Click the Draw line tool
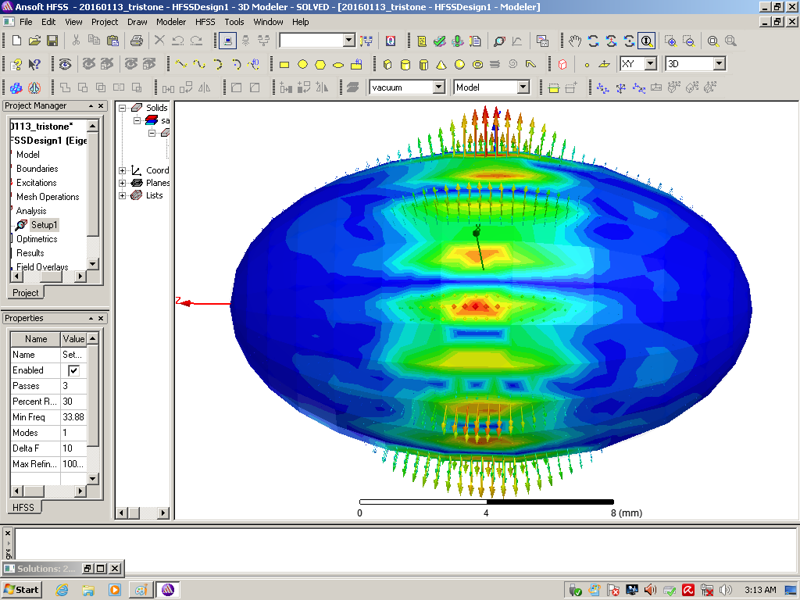 [181, 64]
